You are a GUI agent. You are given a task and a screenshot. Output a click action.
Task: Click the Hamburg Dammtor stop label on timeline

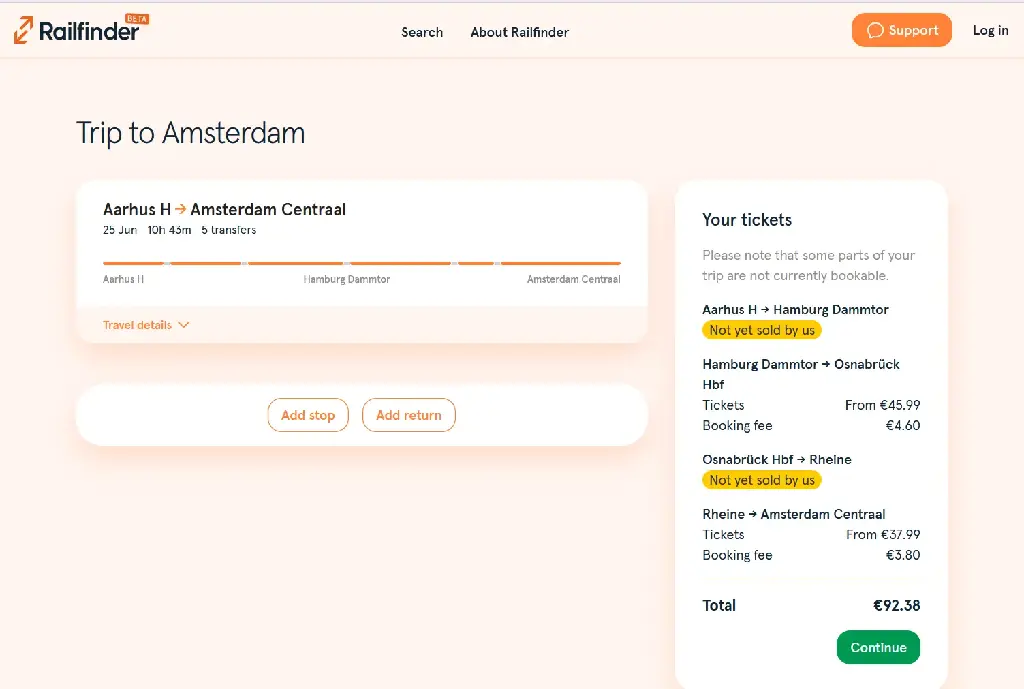coord(347,279)
